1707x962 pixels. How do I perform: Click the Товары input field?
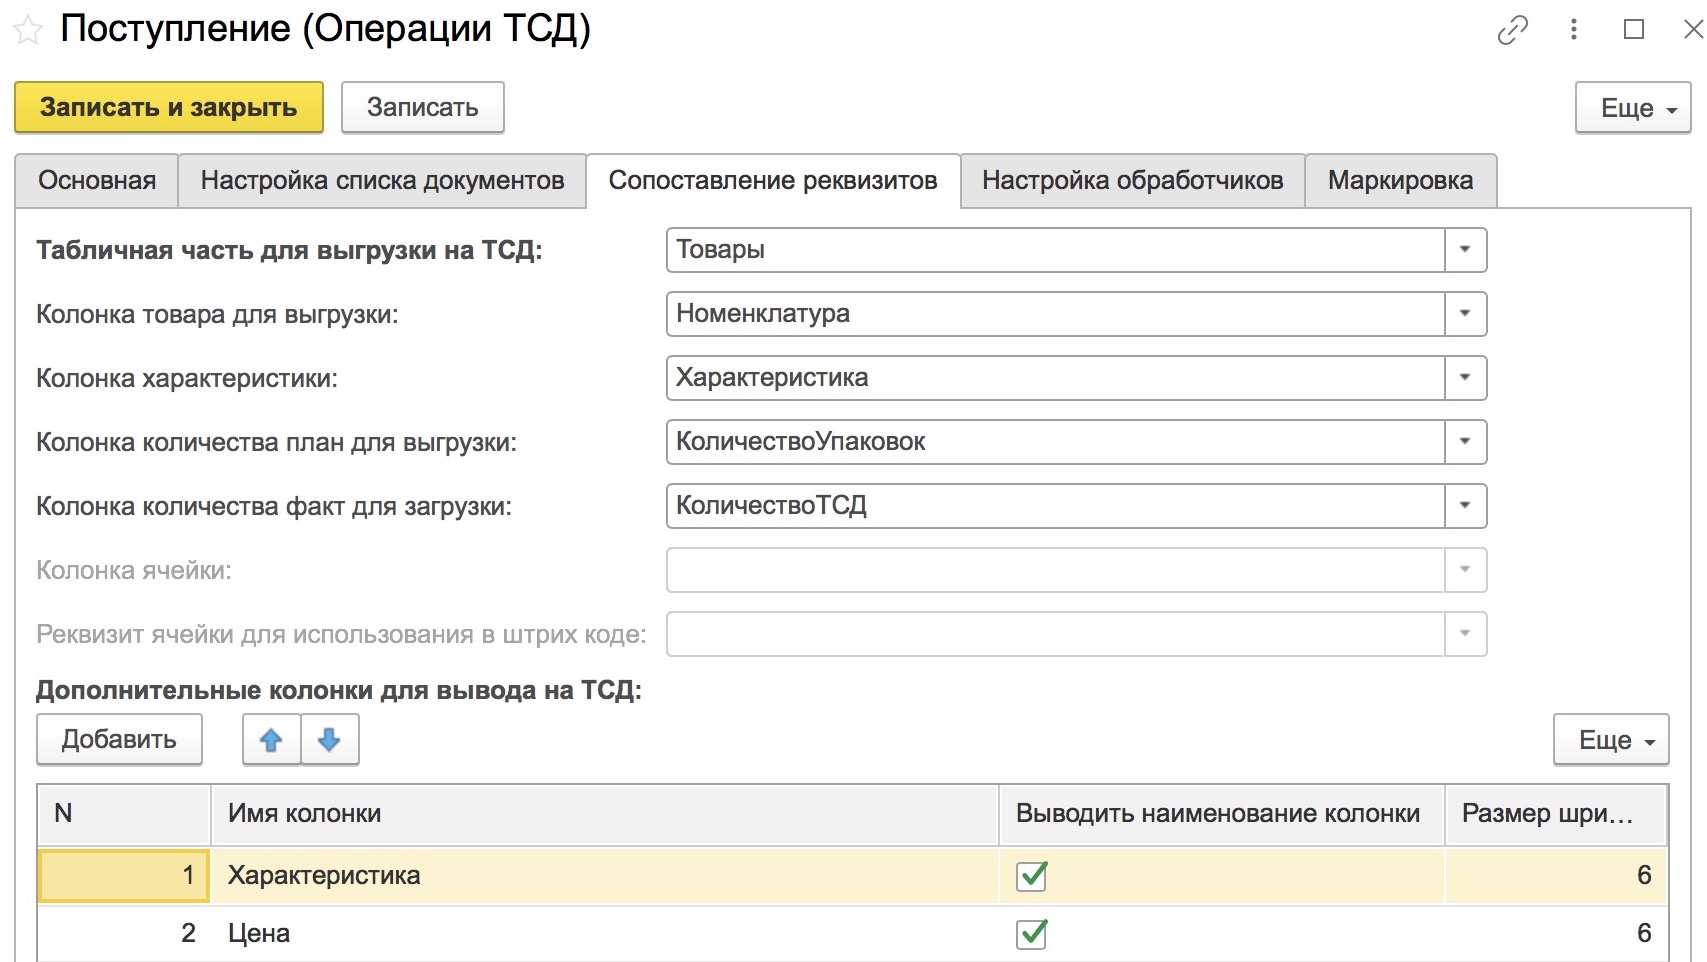1055,250
